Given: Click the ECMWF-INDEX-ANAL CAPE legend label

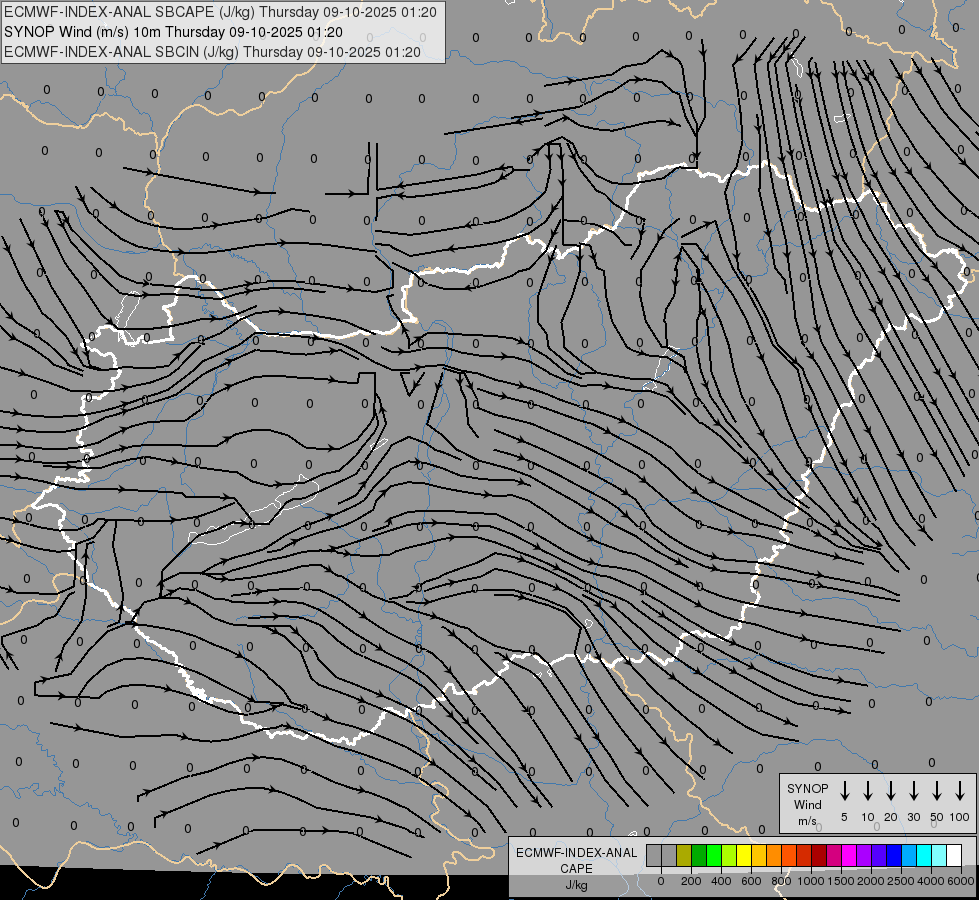Looking at the screenshot, I should tap(576, 861).
